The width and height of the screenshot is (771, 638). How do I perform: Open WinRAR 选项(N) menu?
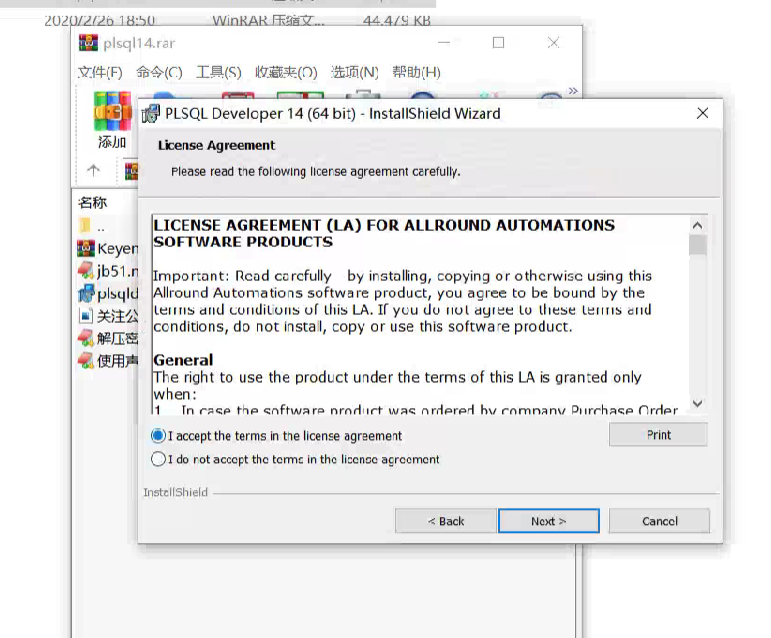[355, 72]
